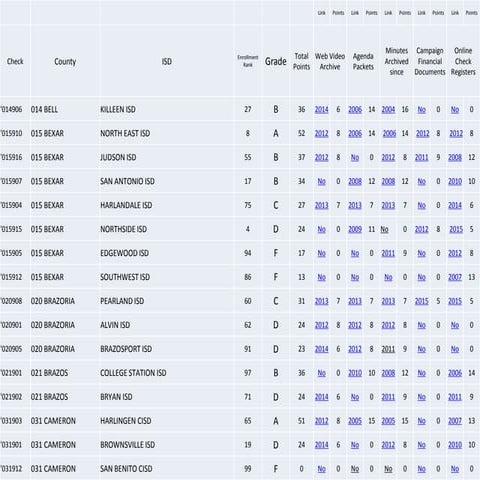This screenshot has height=480, width=480.
Task: Open Brazosport ISD 2014 web video link
Action: point(321,349)
